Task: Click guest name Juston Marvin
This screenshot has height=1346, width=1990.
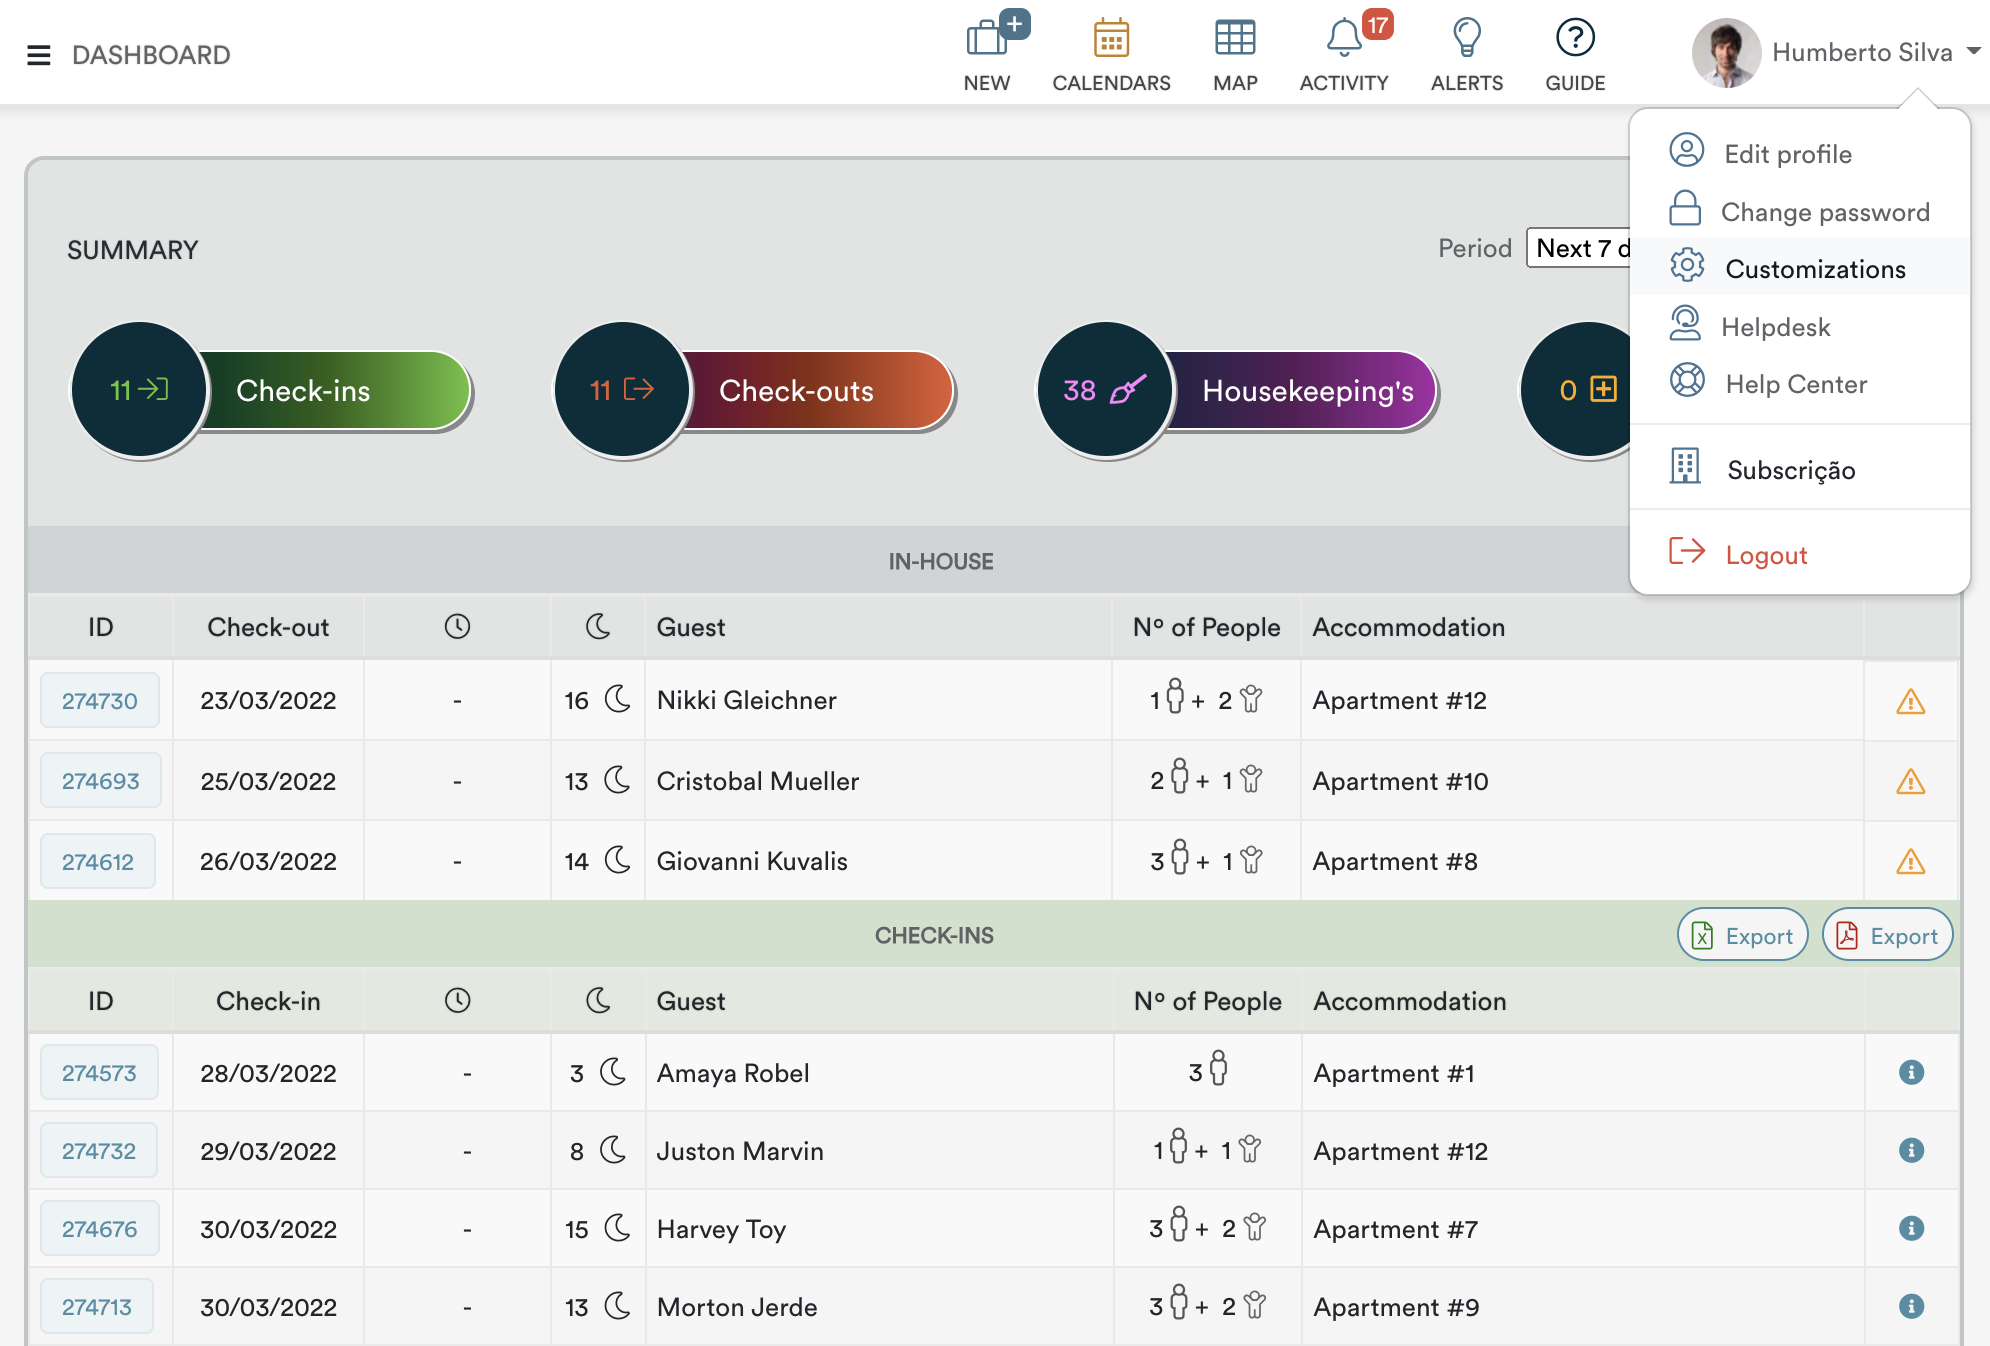Action: click(x=740, y=1151)
